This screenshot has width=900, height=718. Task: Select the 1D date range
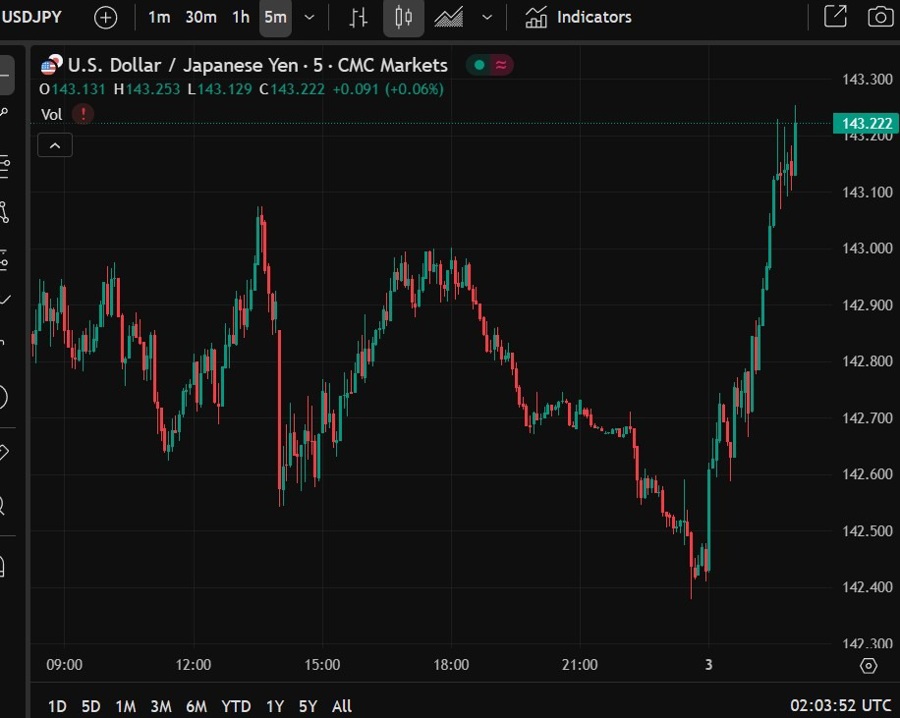pyautogui.click(x=57, y=706)
